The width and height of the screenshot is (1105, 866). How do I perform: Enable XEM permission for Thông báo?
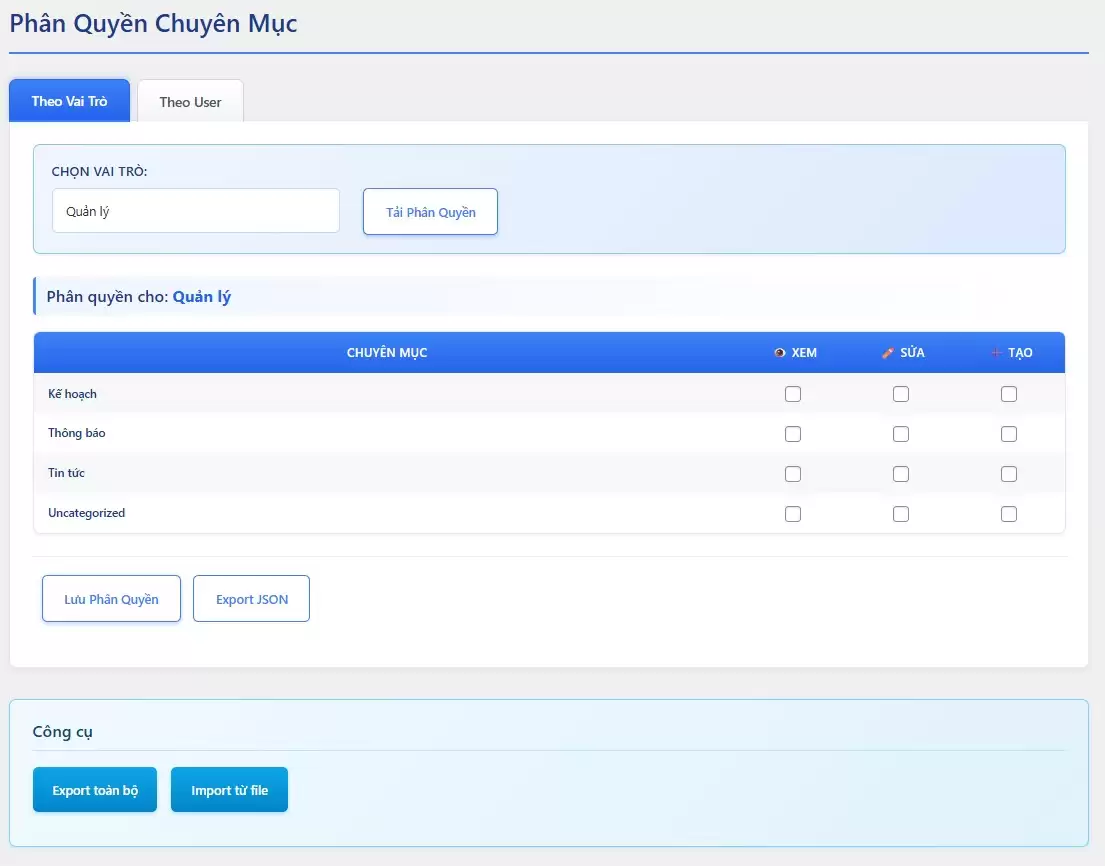[793, 434]
